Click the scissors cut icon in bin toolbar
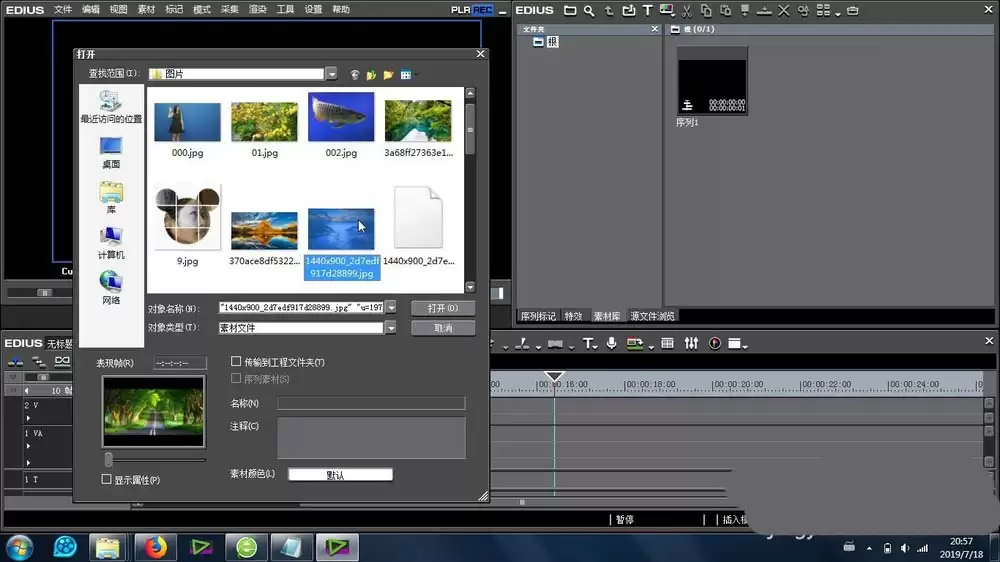 pyautogui.click(x=687, y=10)
